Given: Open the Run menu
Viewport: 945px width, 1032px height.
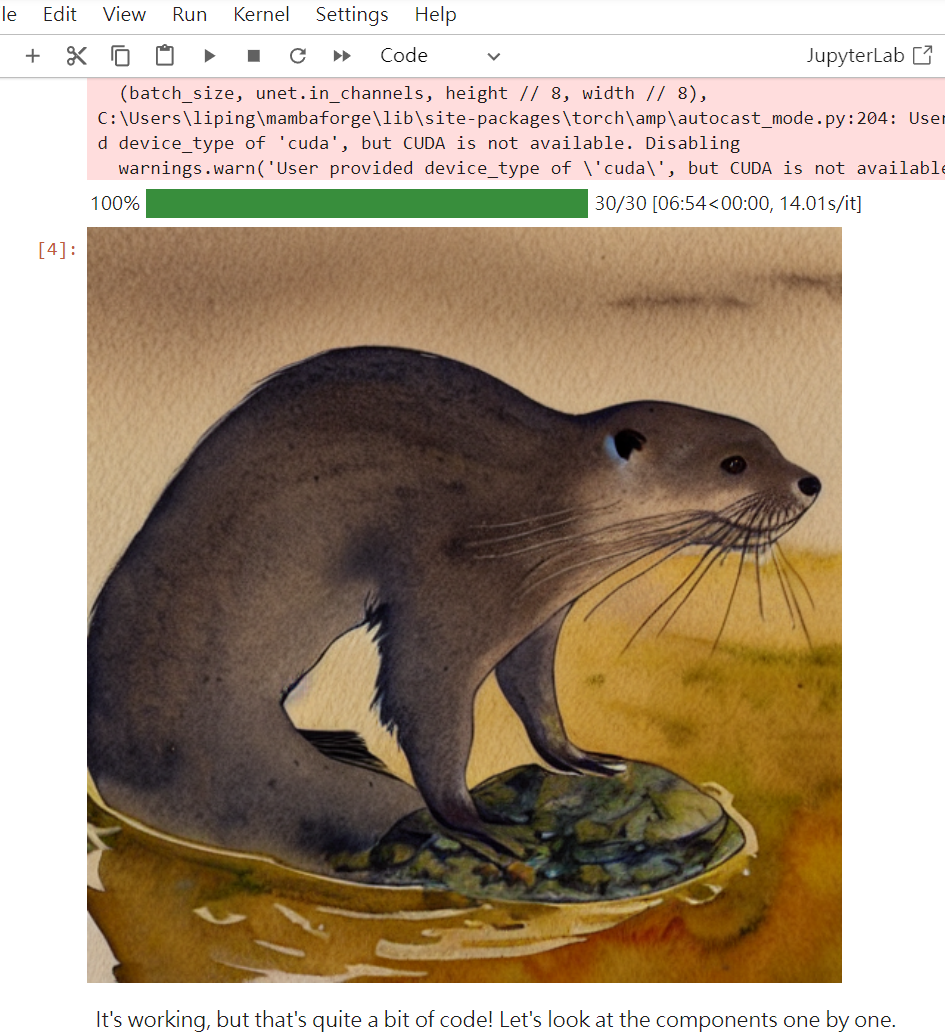Looking at the screenshot, I should point(190,14).
